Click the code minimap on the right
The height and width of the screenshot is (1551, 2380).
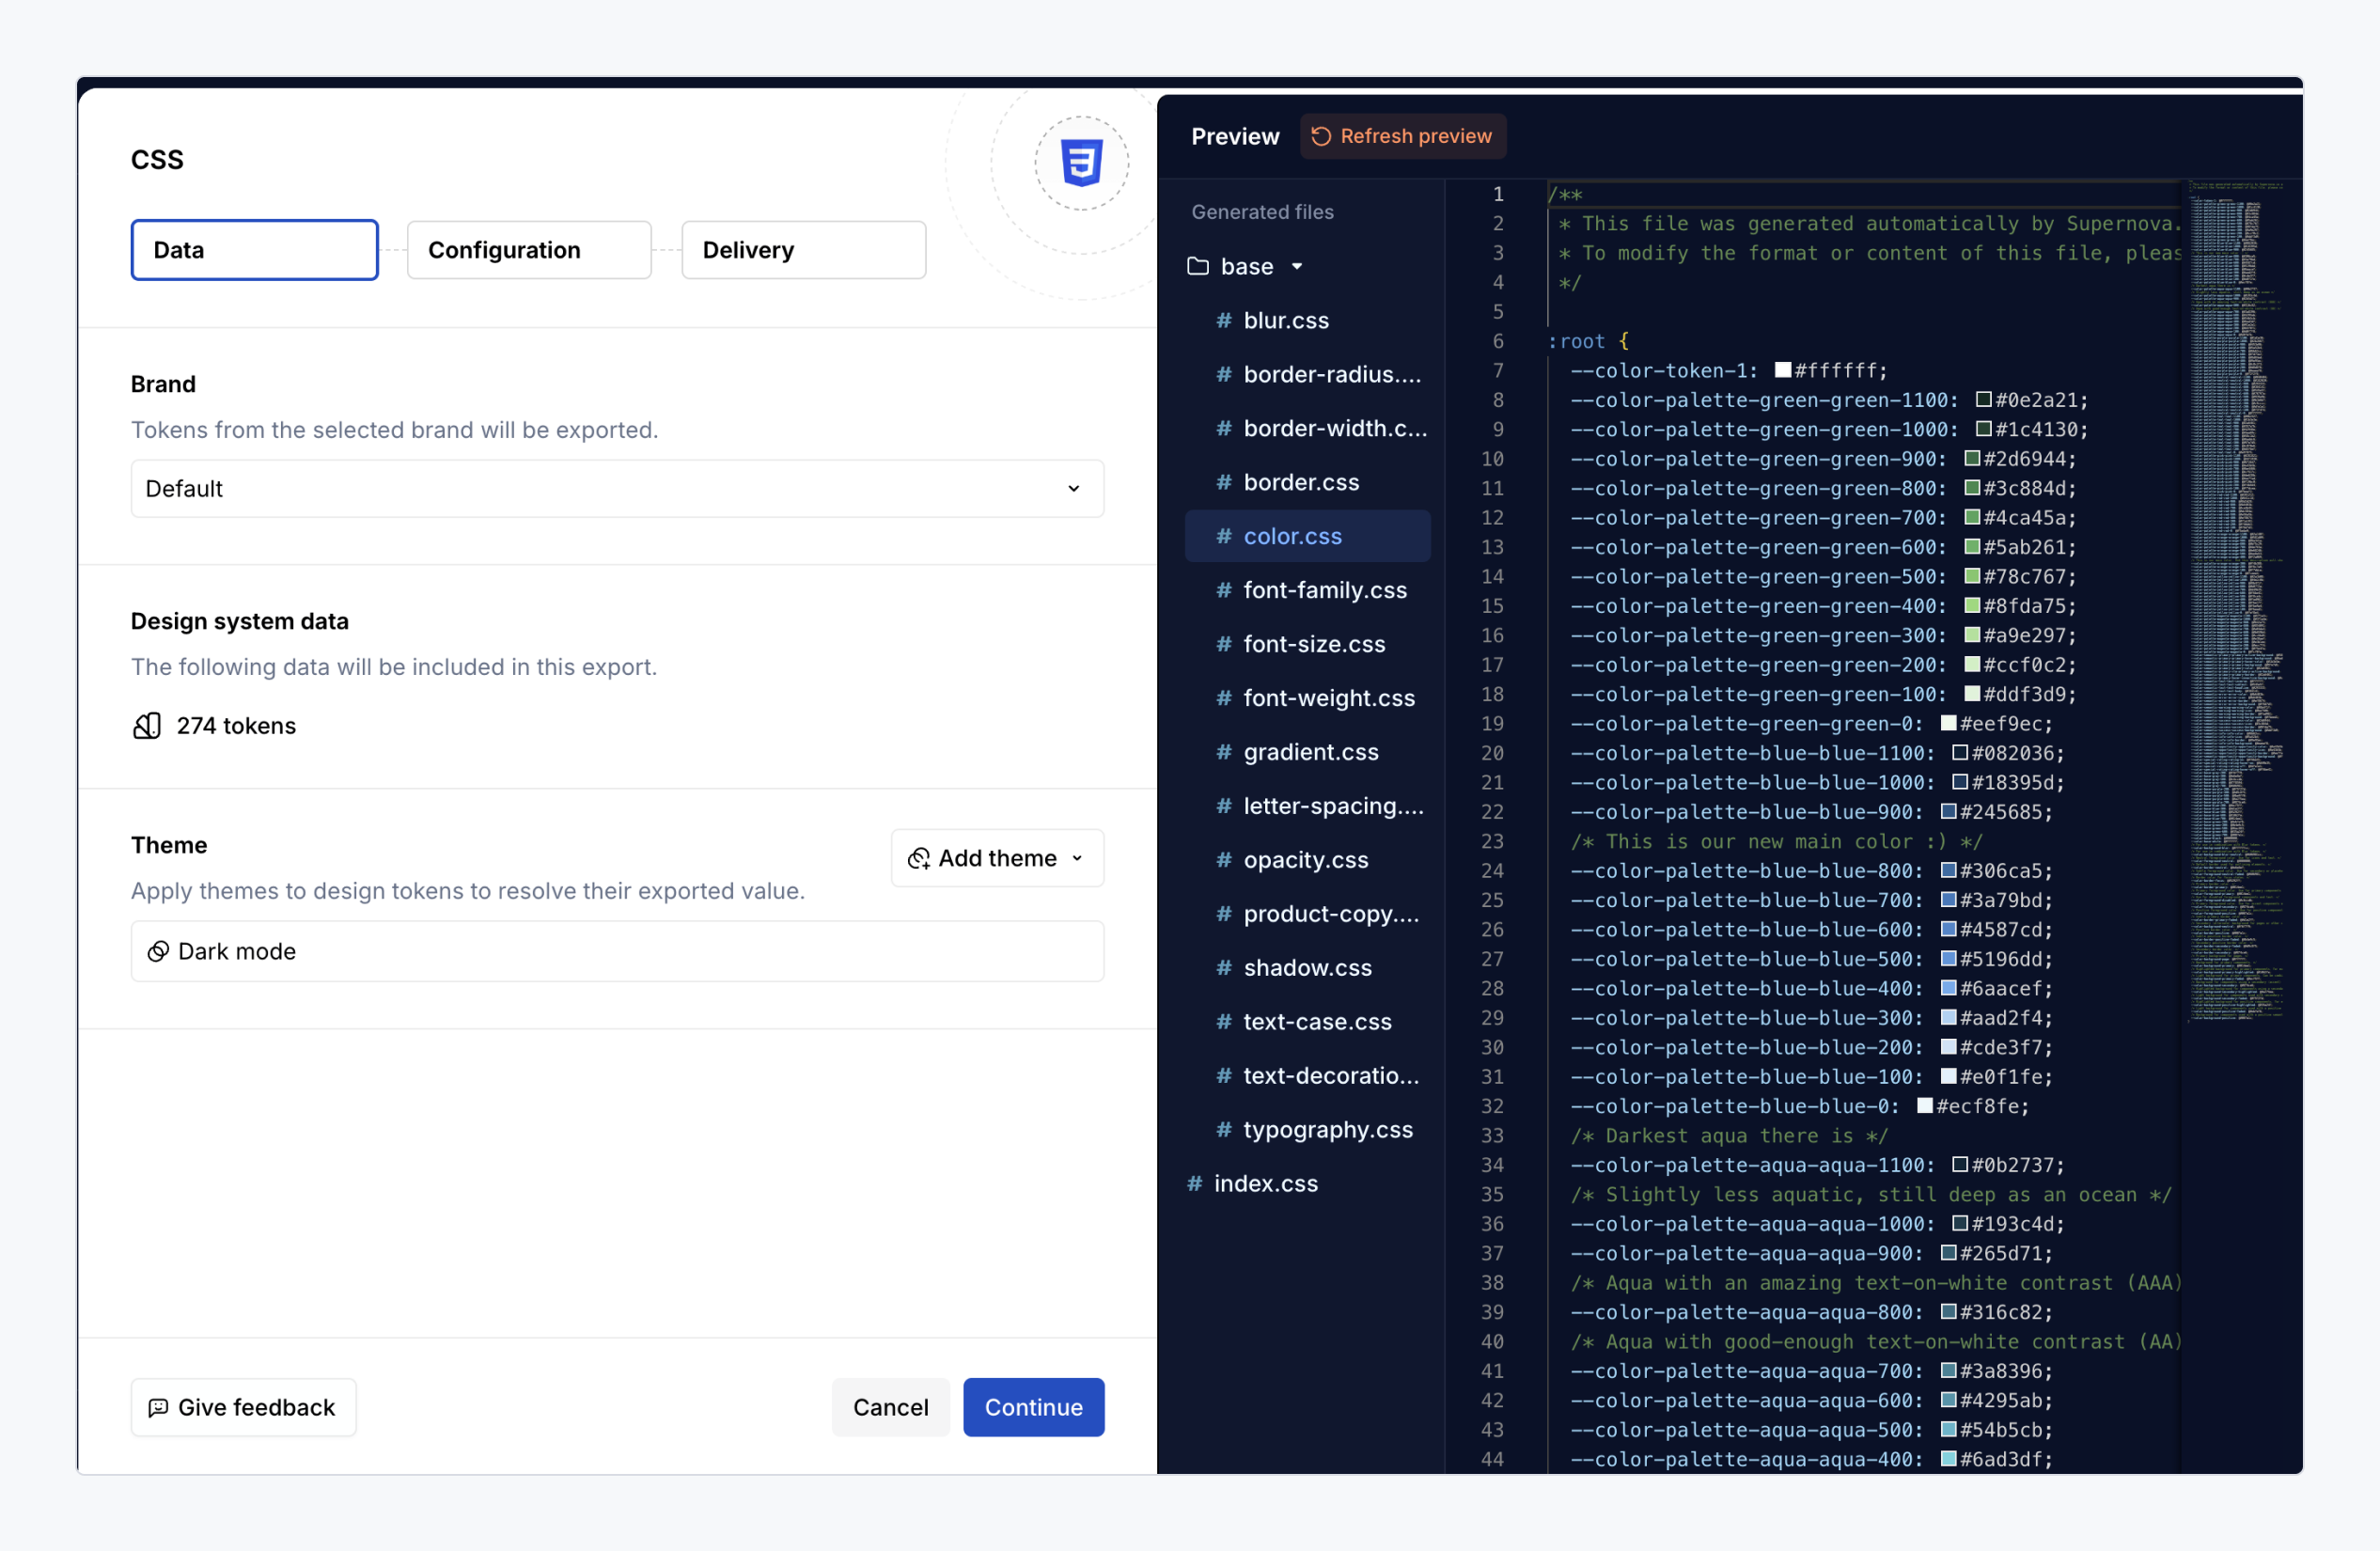point(2236,600)
